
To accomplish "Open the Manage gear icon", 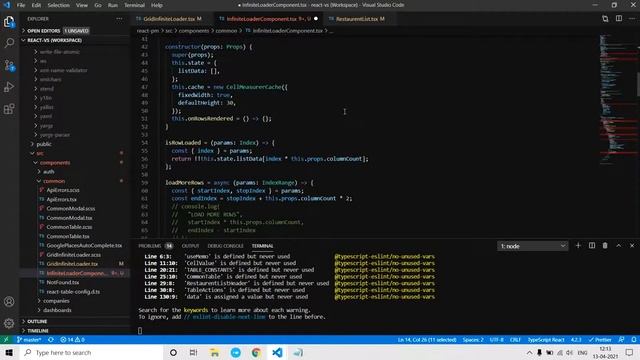I will point(9,323).
